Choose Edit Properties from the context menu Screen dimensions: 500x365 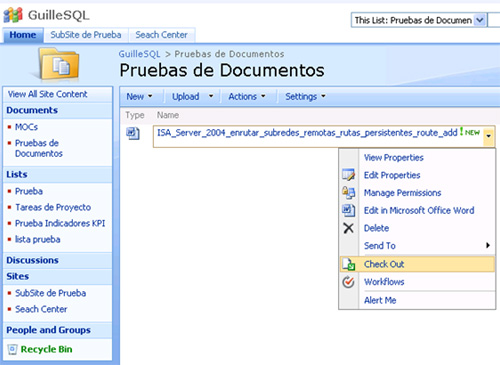point(392,175)
